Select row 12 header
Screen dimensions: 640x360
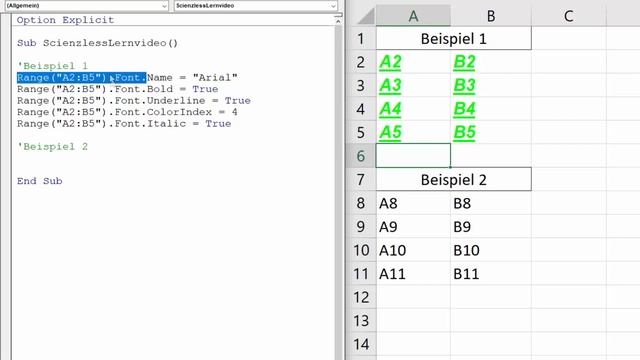(x=361, y=297)
